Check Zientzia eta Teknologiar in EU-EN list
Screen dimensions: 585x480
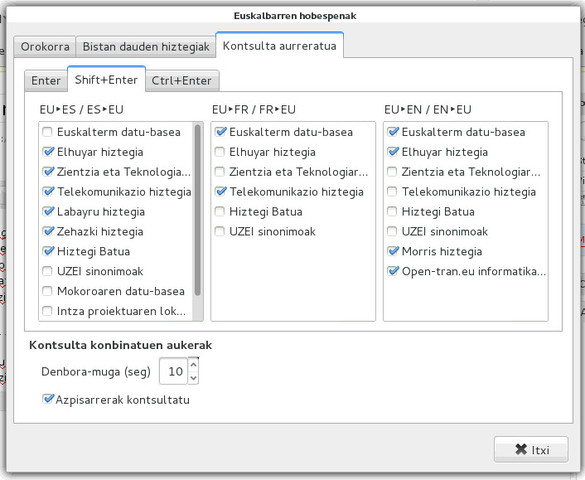click(392, 172)
